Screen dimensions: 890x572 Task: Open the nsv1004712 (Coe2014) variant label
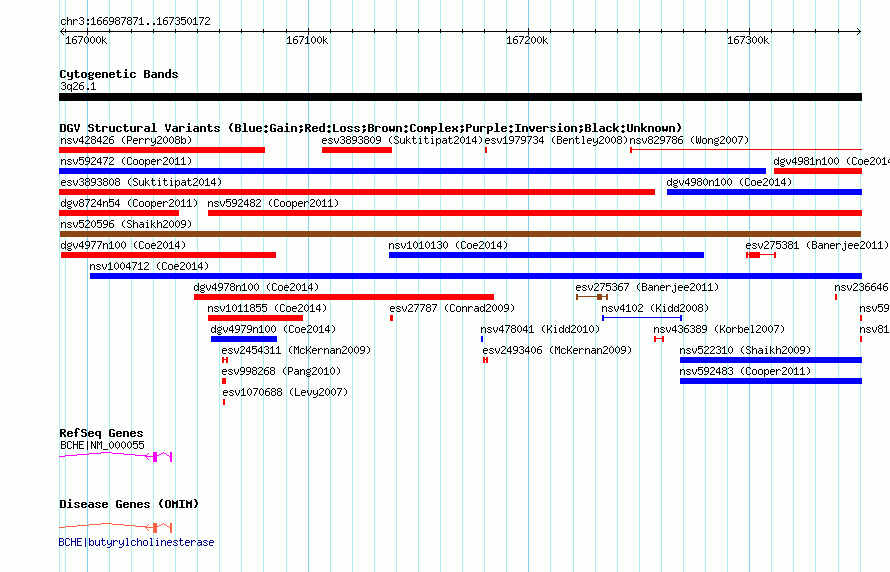click(149, 266)
